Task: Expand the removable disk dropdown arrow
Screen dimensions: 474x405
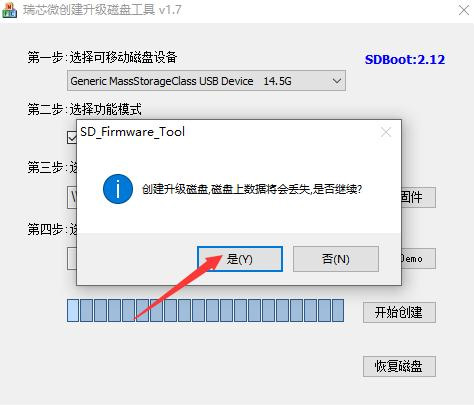Action: (337, 81)
